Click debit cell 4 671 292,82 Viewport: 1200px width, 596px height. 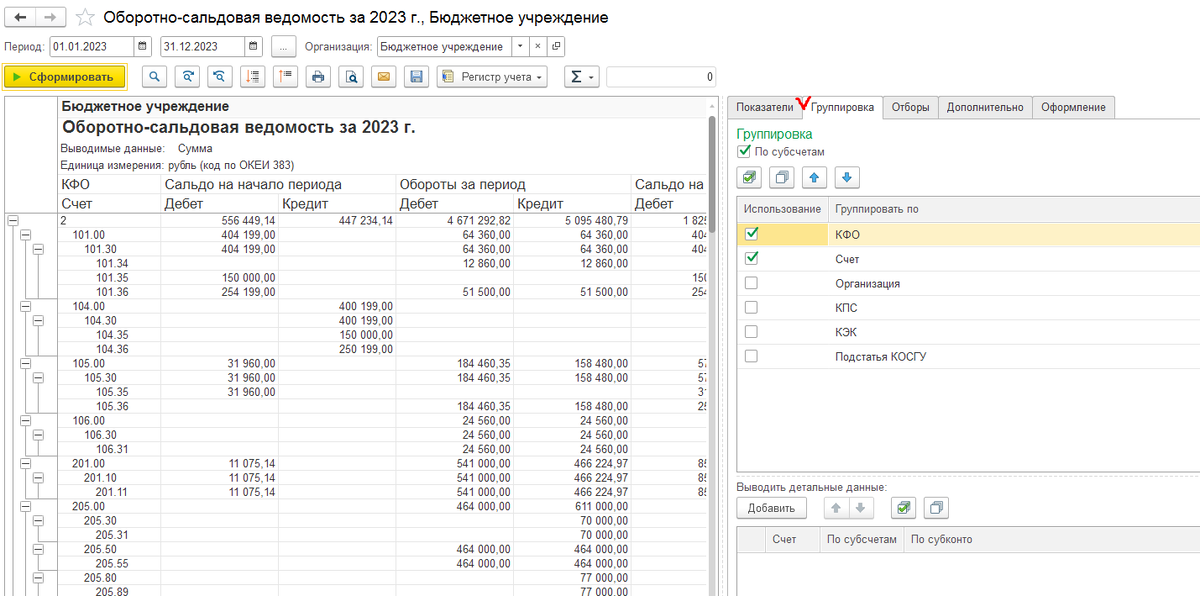pos(453,220)
